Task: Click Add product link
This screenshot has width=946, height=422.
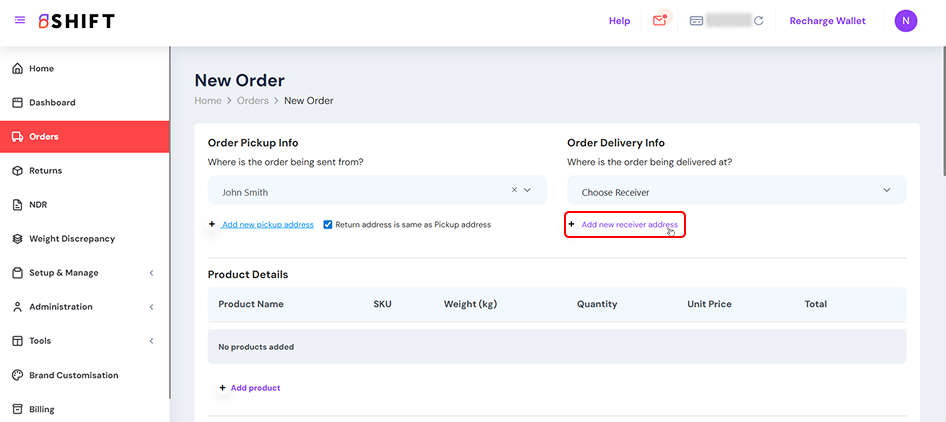Action: (x=255, y=388)
